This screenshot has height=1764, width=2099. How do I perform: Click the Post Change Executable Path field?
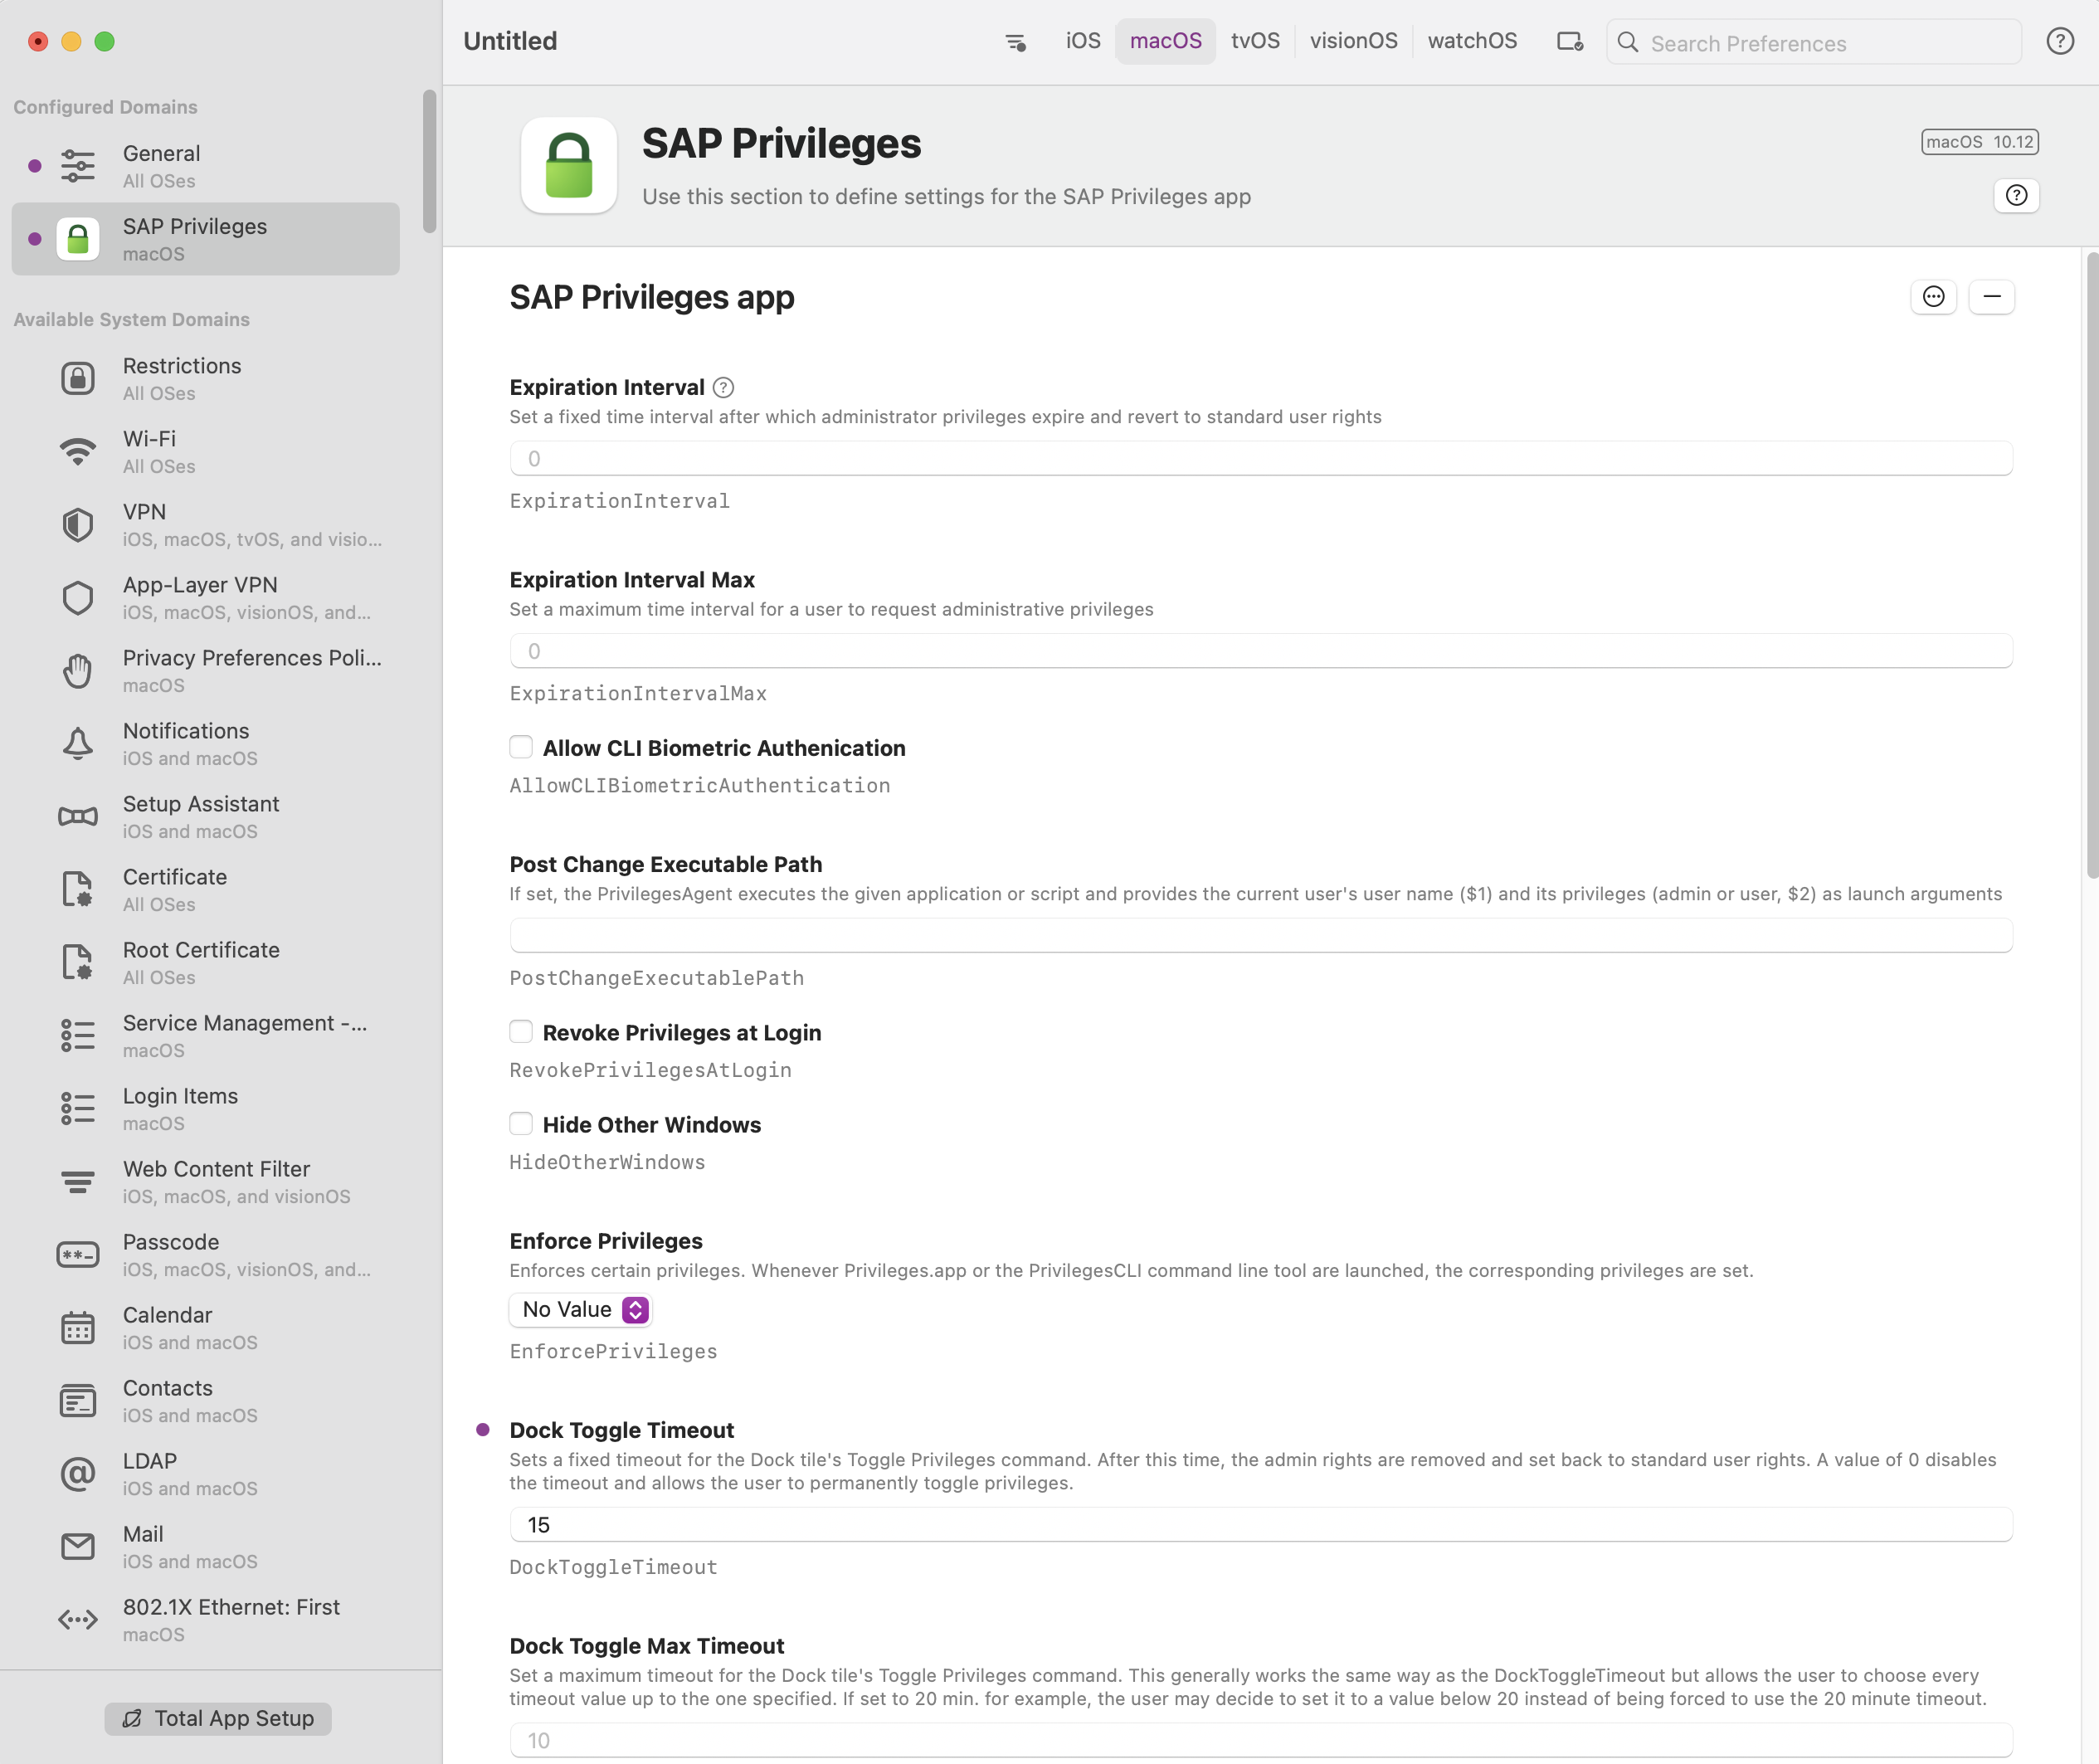[1260, 935]
